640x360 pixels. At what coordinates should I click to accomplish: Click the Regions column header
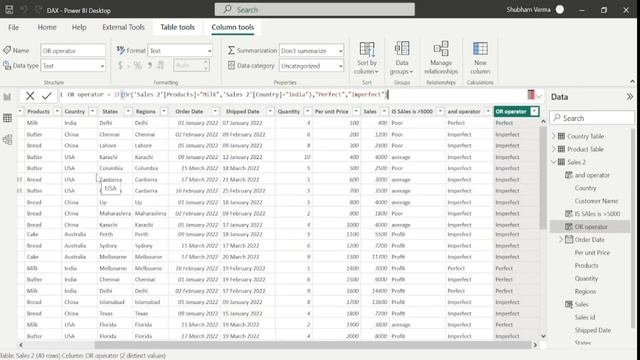tap(146, 111)
